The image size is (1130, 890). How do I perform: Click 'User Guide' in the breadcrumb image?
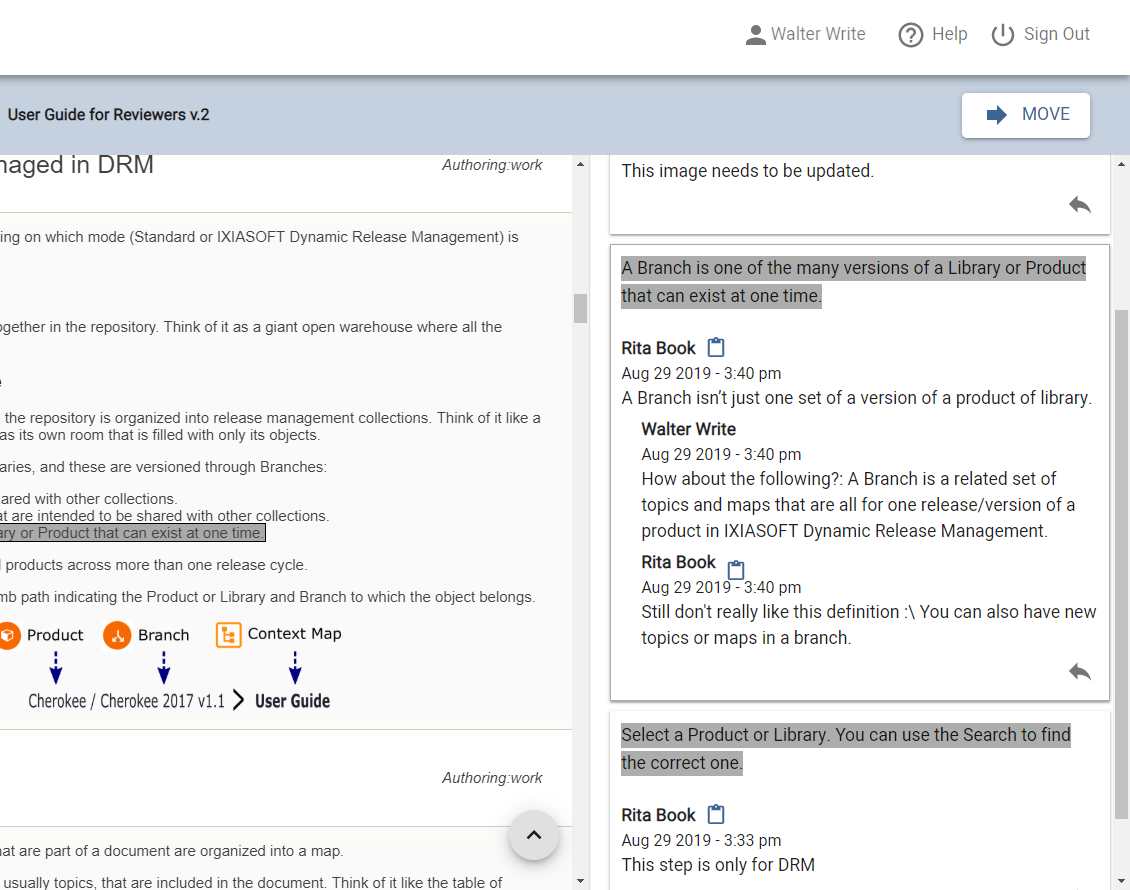tap(293, 701)
